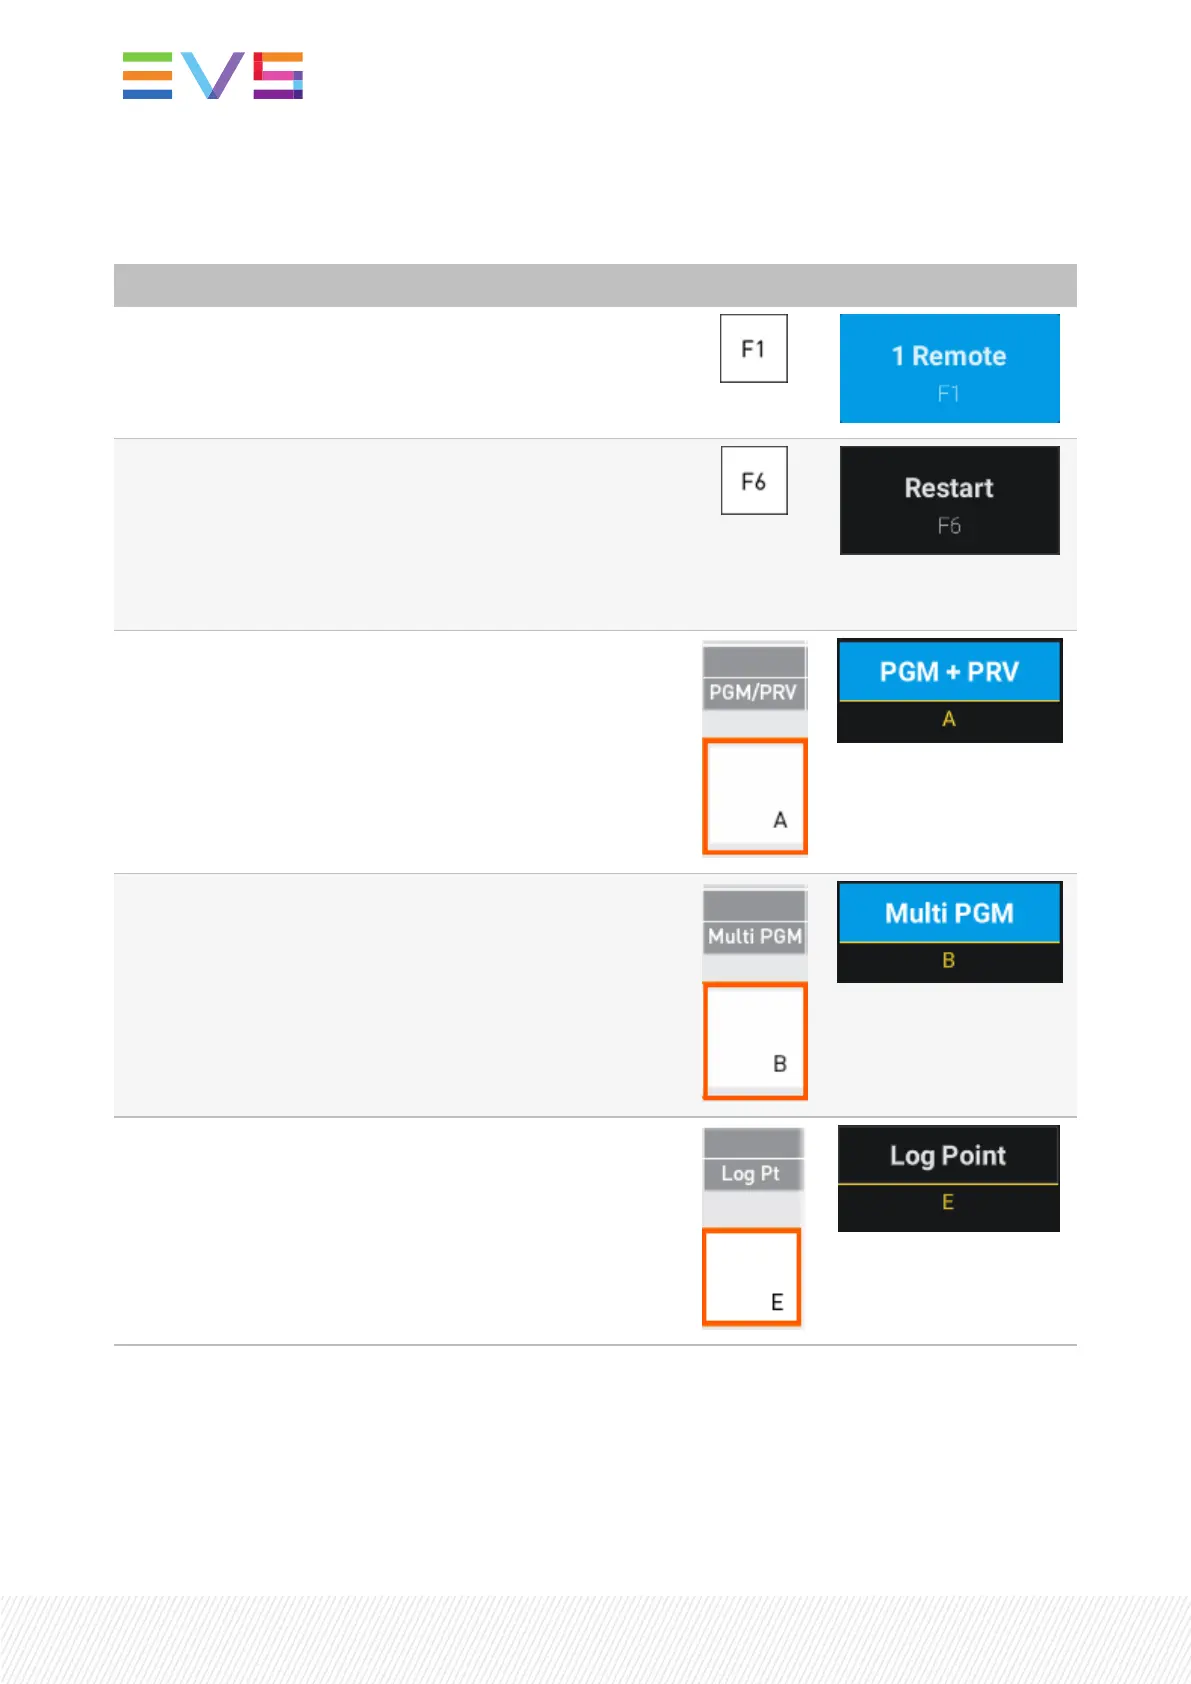Screen dimensions: 1191x1684
Task: Click the gray Multi PGM key label
Action: [x=755, y=937]
